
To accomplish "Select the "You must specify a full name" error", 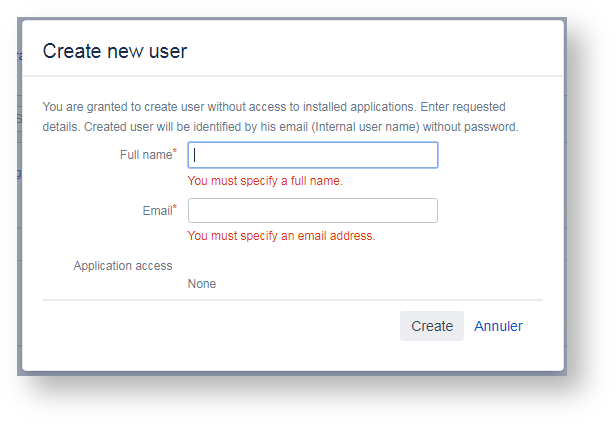I will tap(265, 181).
